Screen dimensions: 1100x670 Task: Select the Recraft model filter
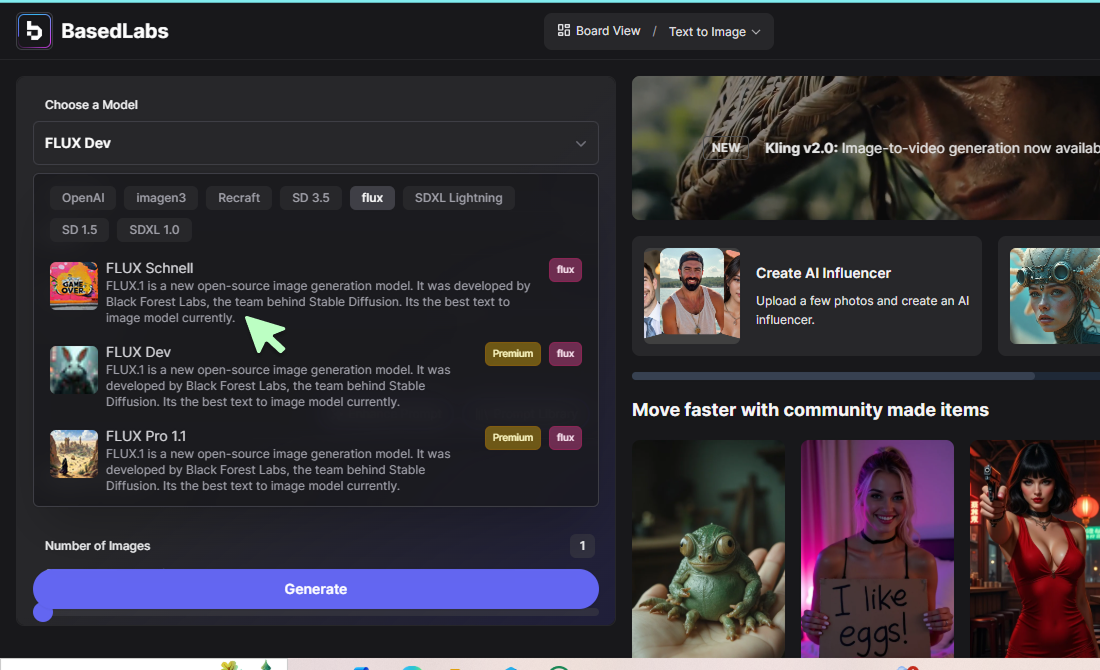[x=239, y=198]
